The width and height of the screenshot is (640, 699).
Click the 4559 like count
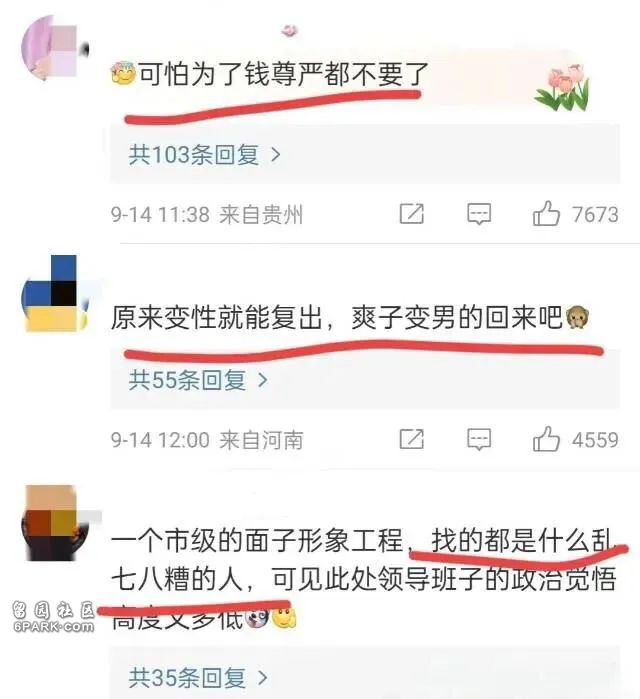click(x=595, y=440)
